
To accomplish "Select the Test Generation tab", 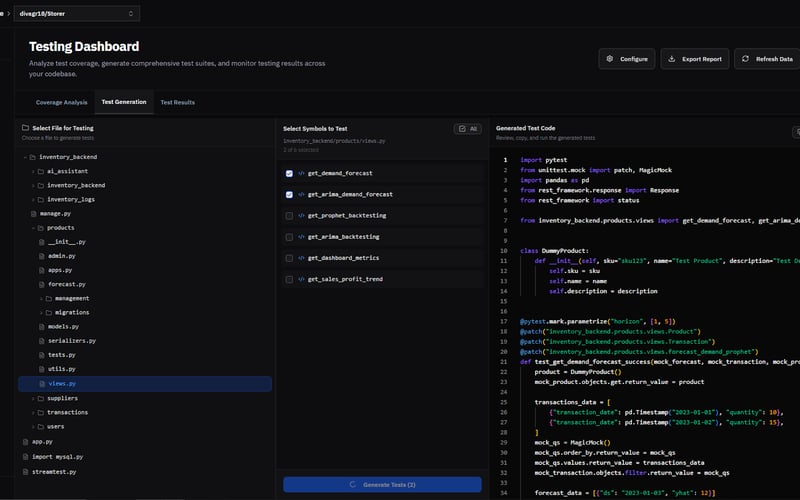I will 124,102.
